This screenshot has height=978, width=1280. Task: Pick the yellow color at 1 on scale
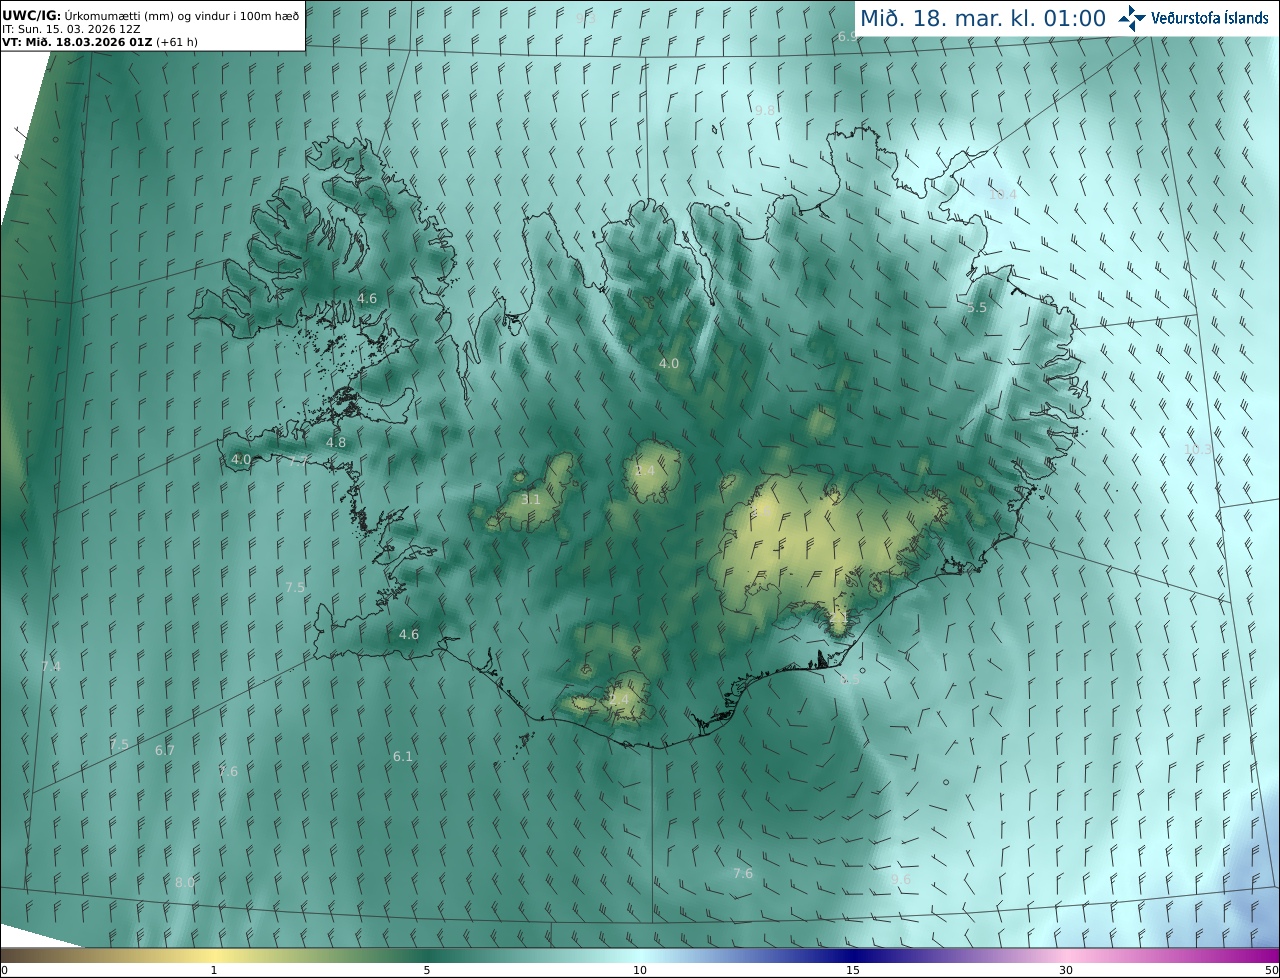(214, 955)
